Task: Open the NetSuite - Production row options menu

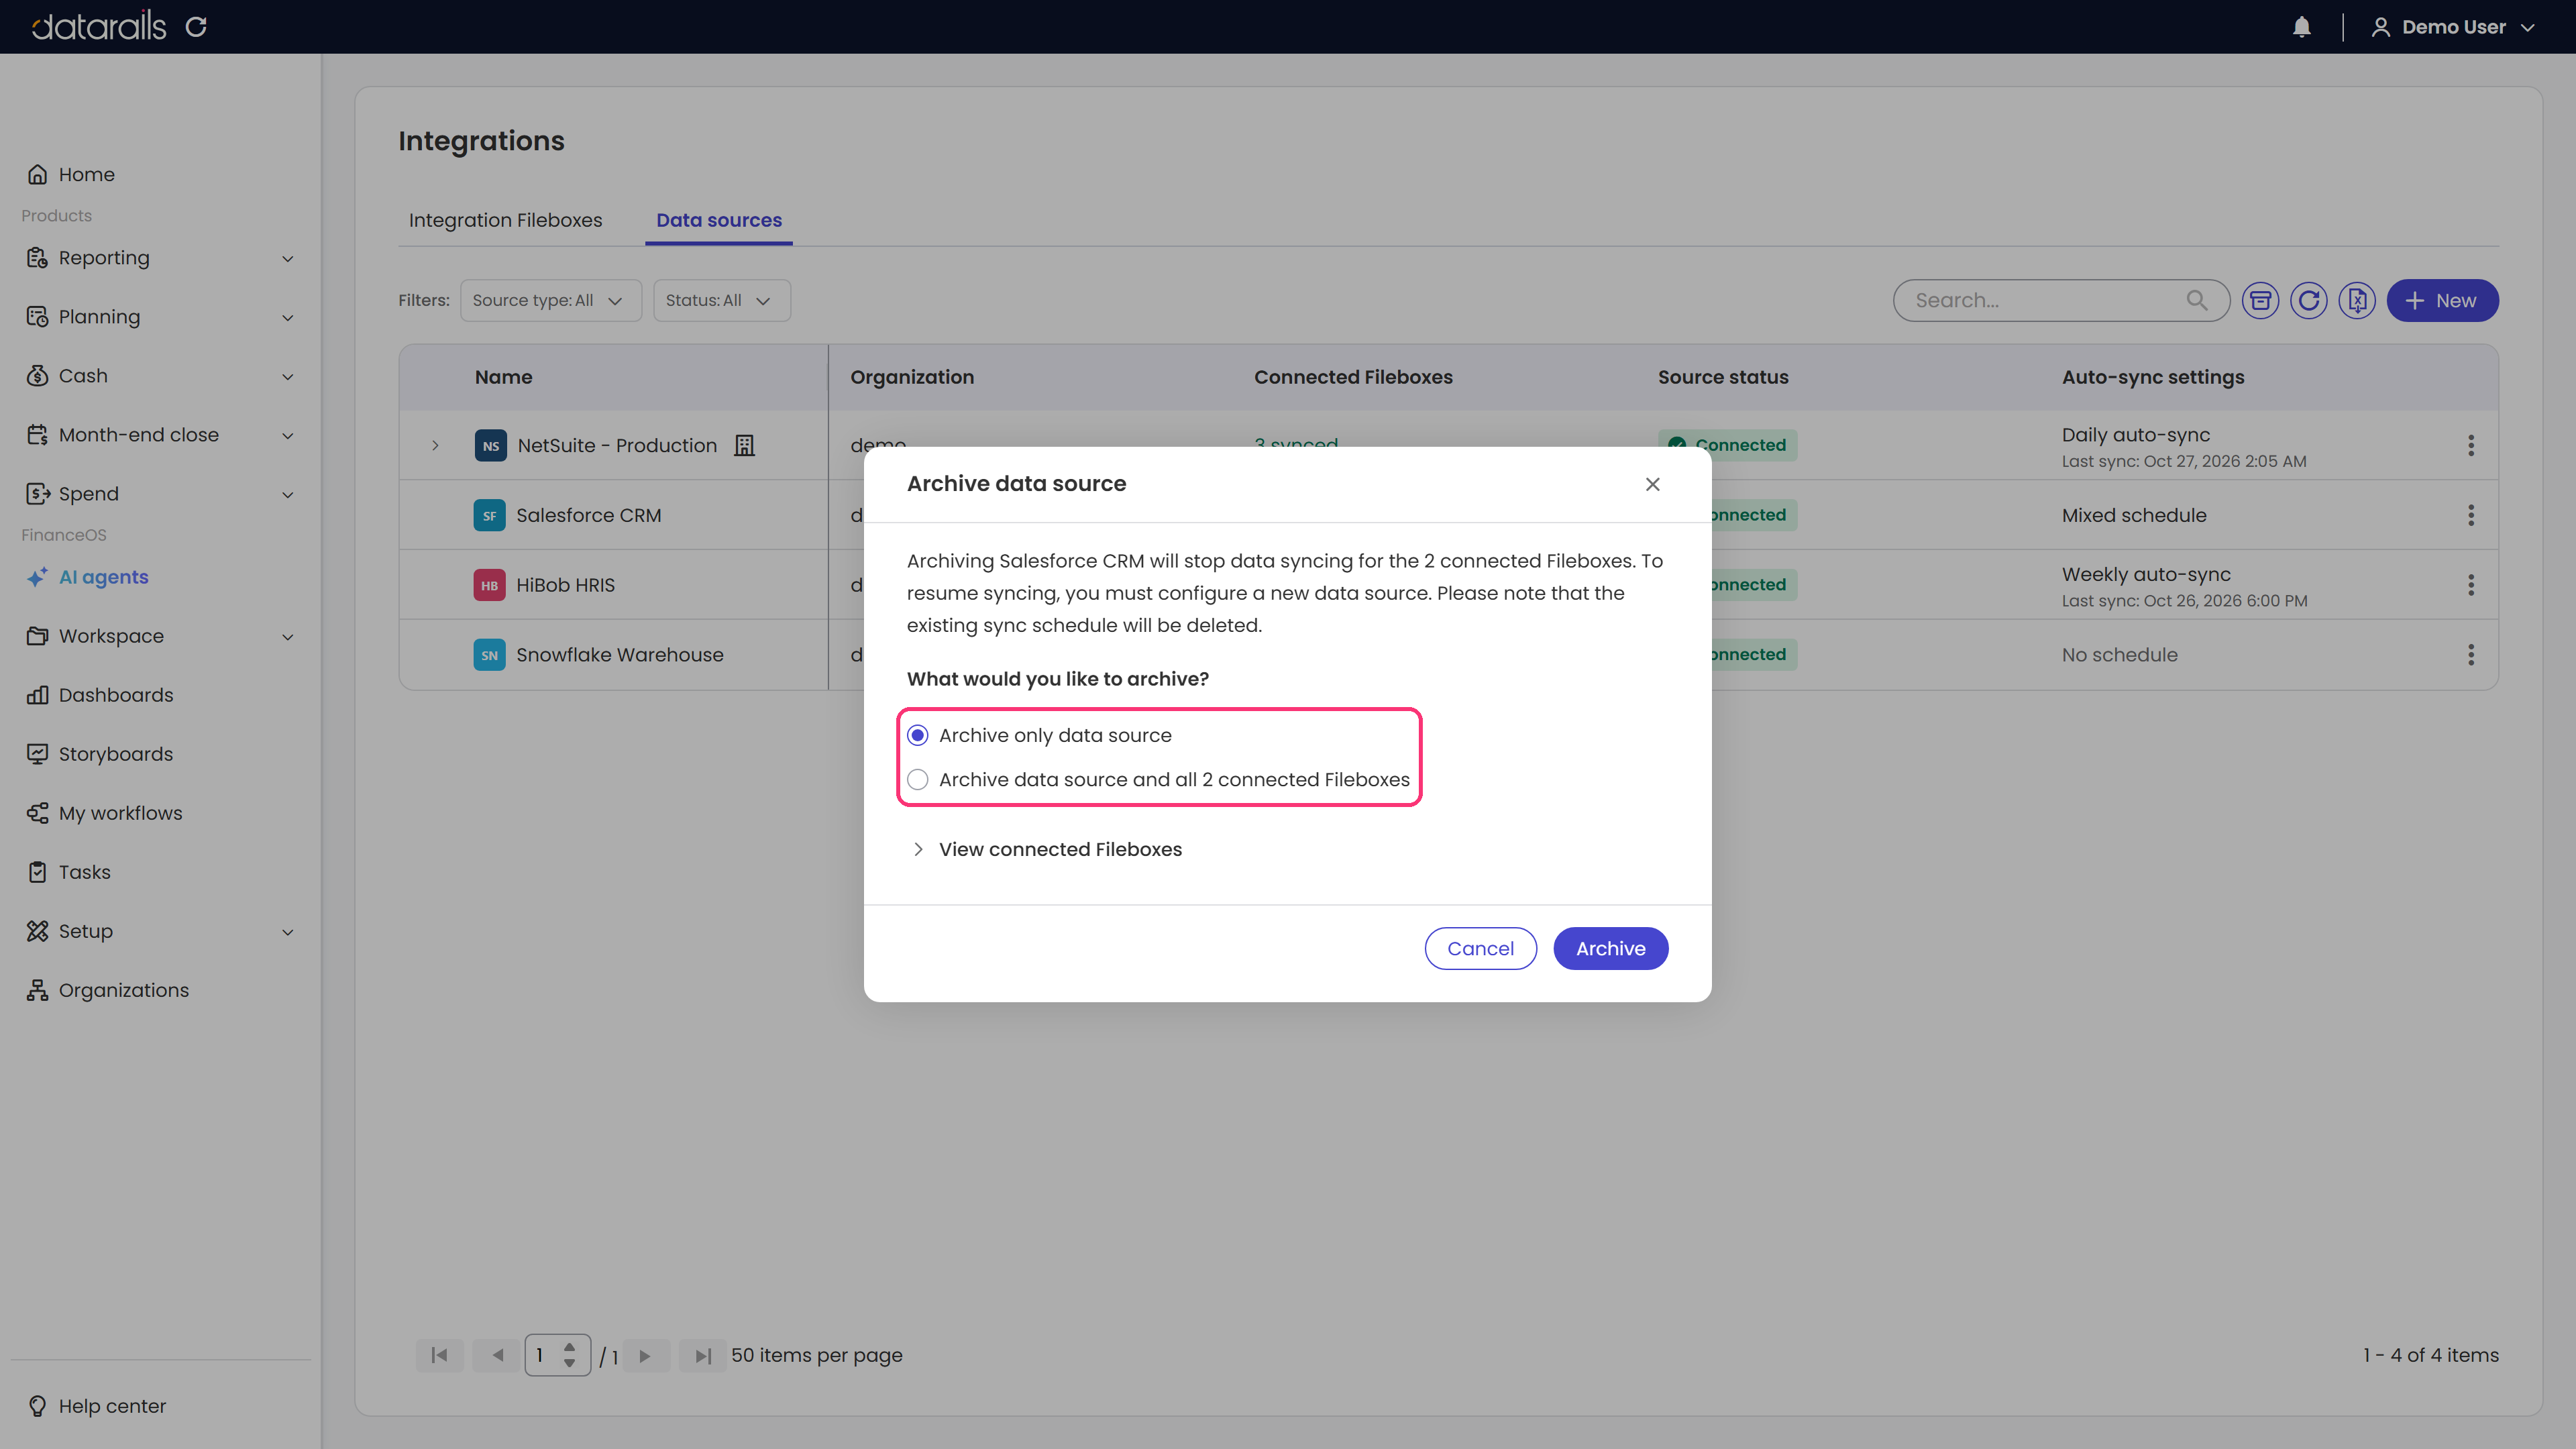Action: coord(2470,445)
